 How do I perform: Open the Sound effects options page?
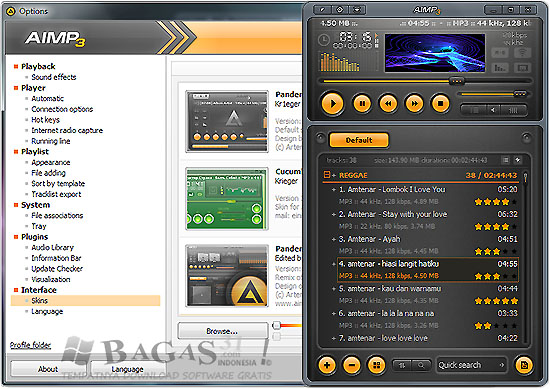[54, 77]
